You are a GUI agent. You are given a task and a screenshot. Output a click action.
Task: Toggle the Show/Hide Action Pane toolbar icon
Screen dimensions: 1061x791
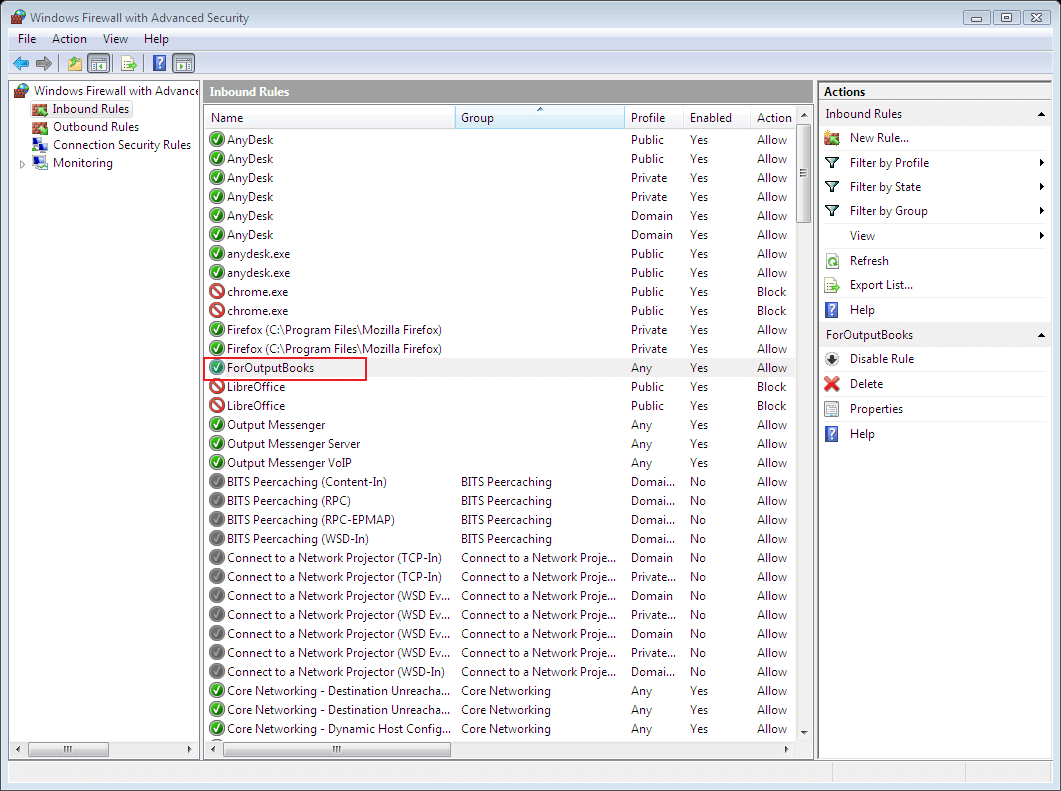pos(183,64)
